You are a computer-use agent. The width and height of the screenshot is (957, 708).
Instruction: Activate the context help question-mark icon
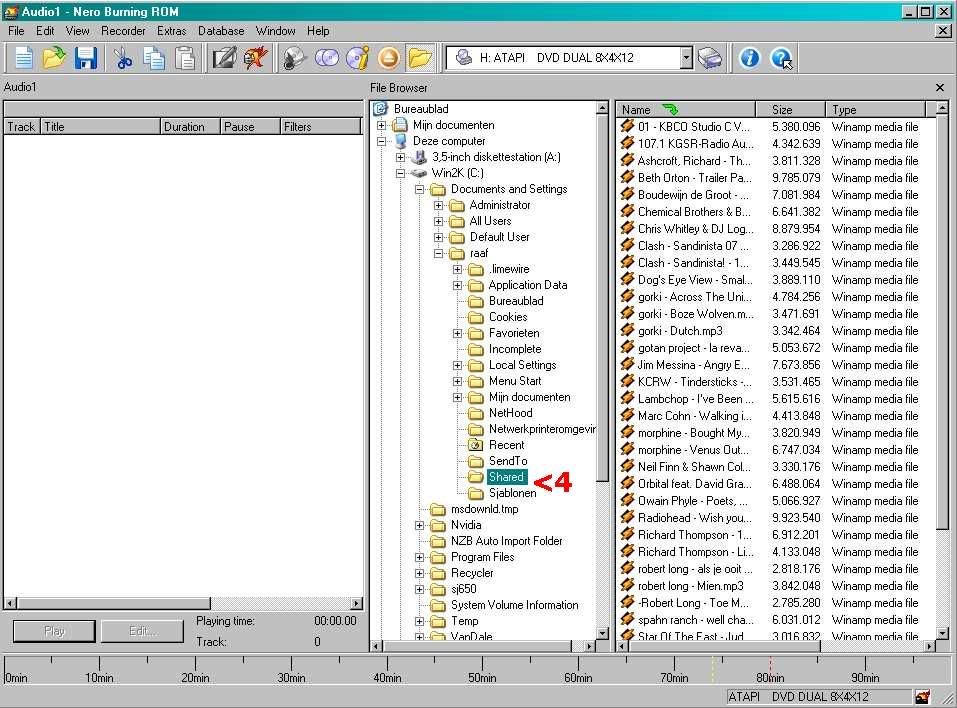pos(781,59)
